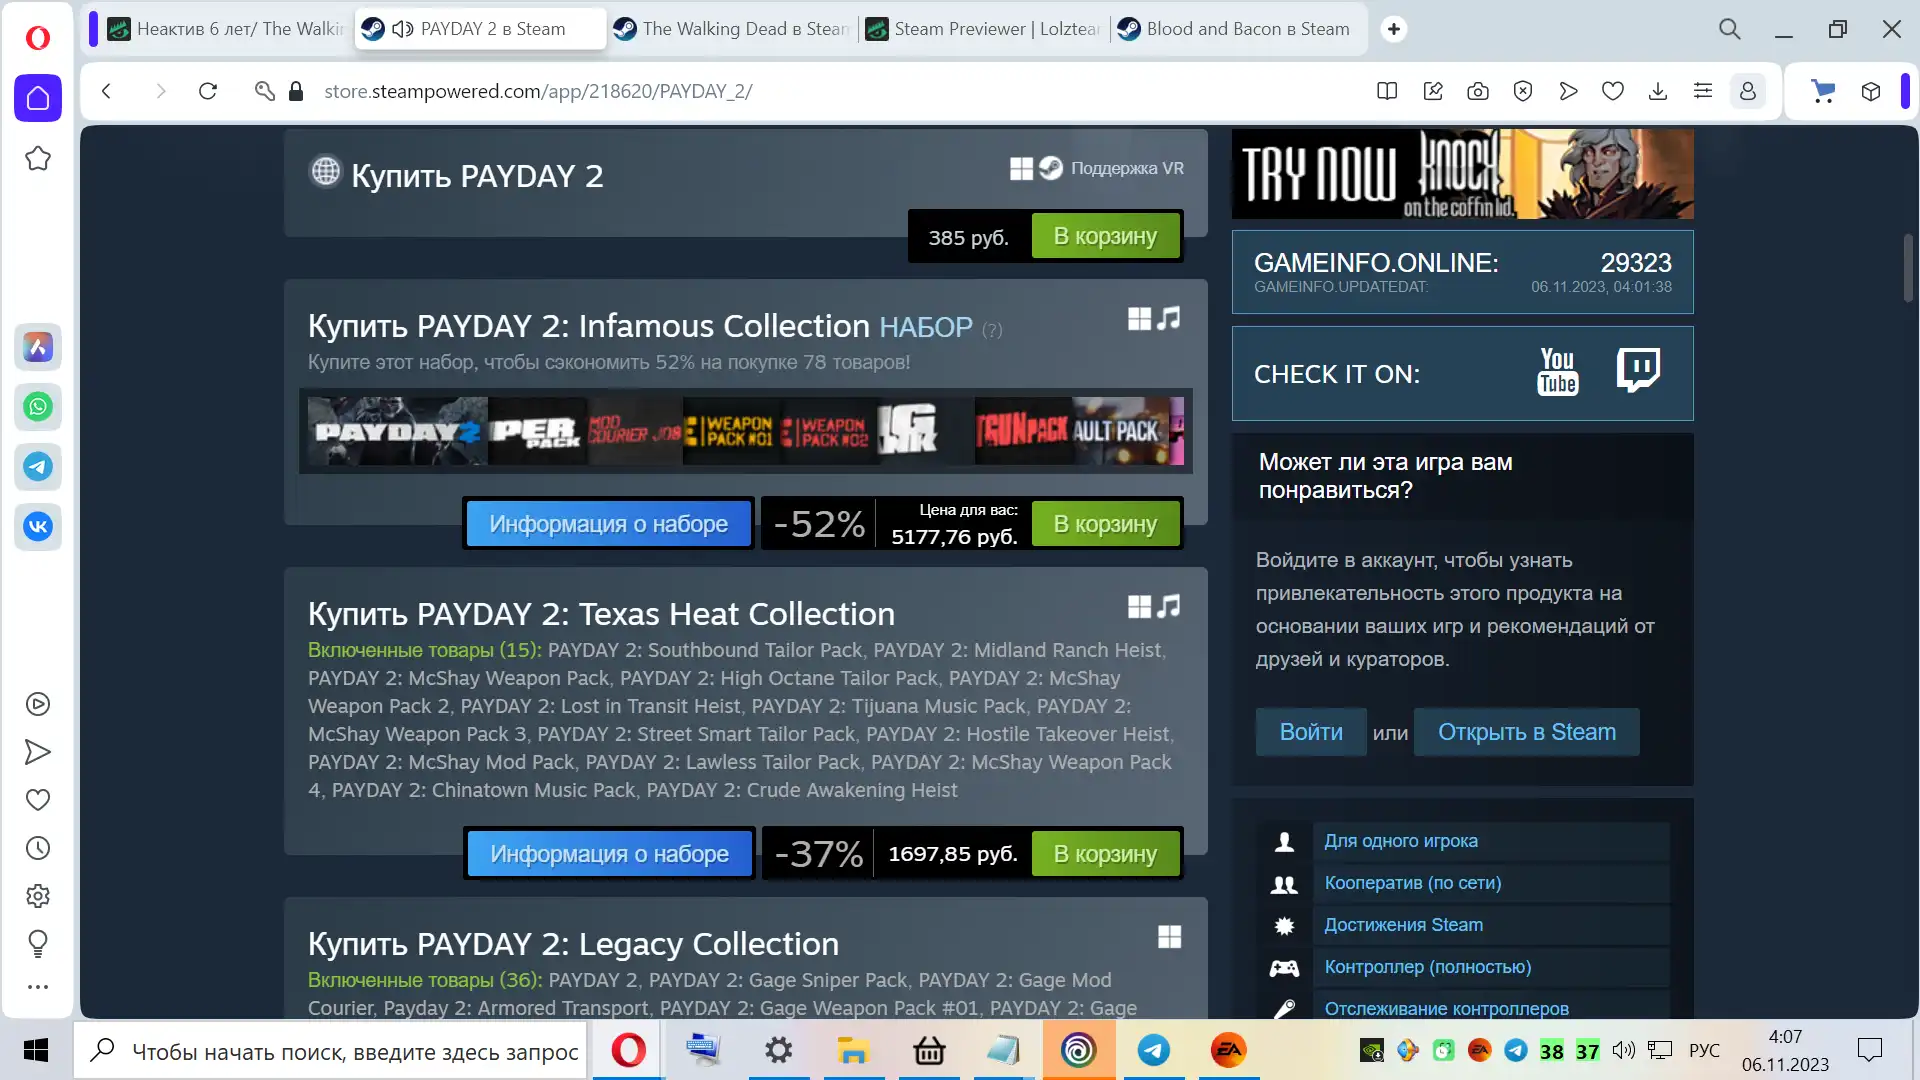This screenshot has height=1080, width=1920.
Task: Open a new browser tab
Action: pos(1393,29)
